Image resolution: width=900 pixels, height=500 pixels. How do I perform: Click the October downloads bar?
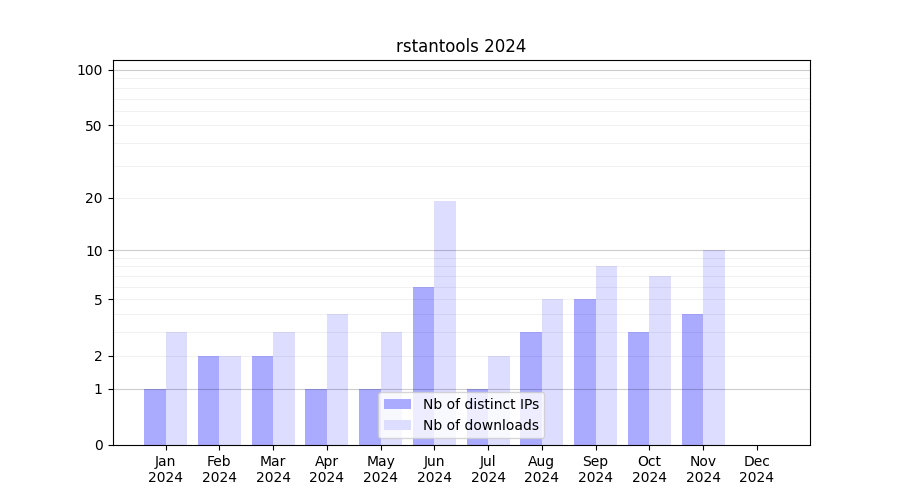[660, 360]
